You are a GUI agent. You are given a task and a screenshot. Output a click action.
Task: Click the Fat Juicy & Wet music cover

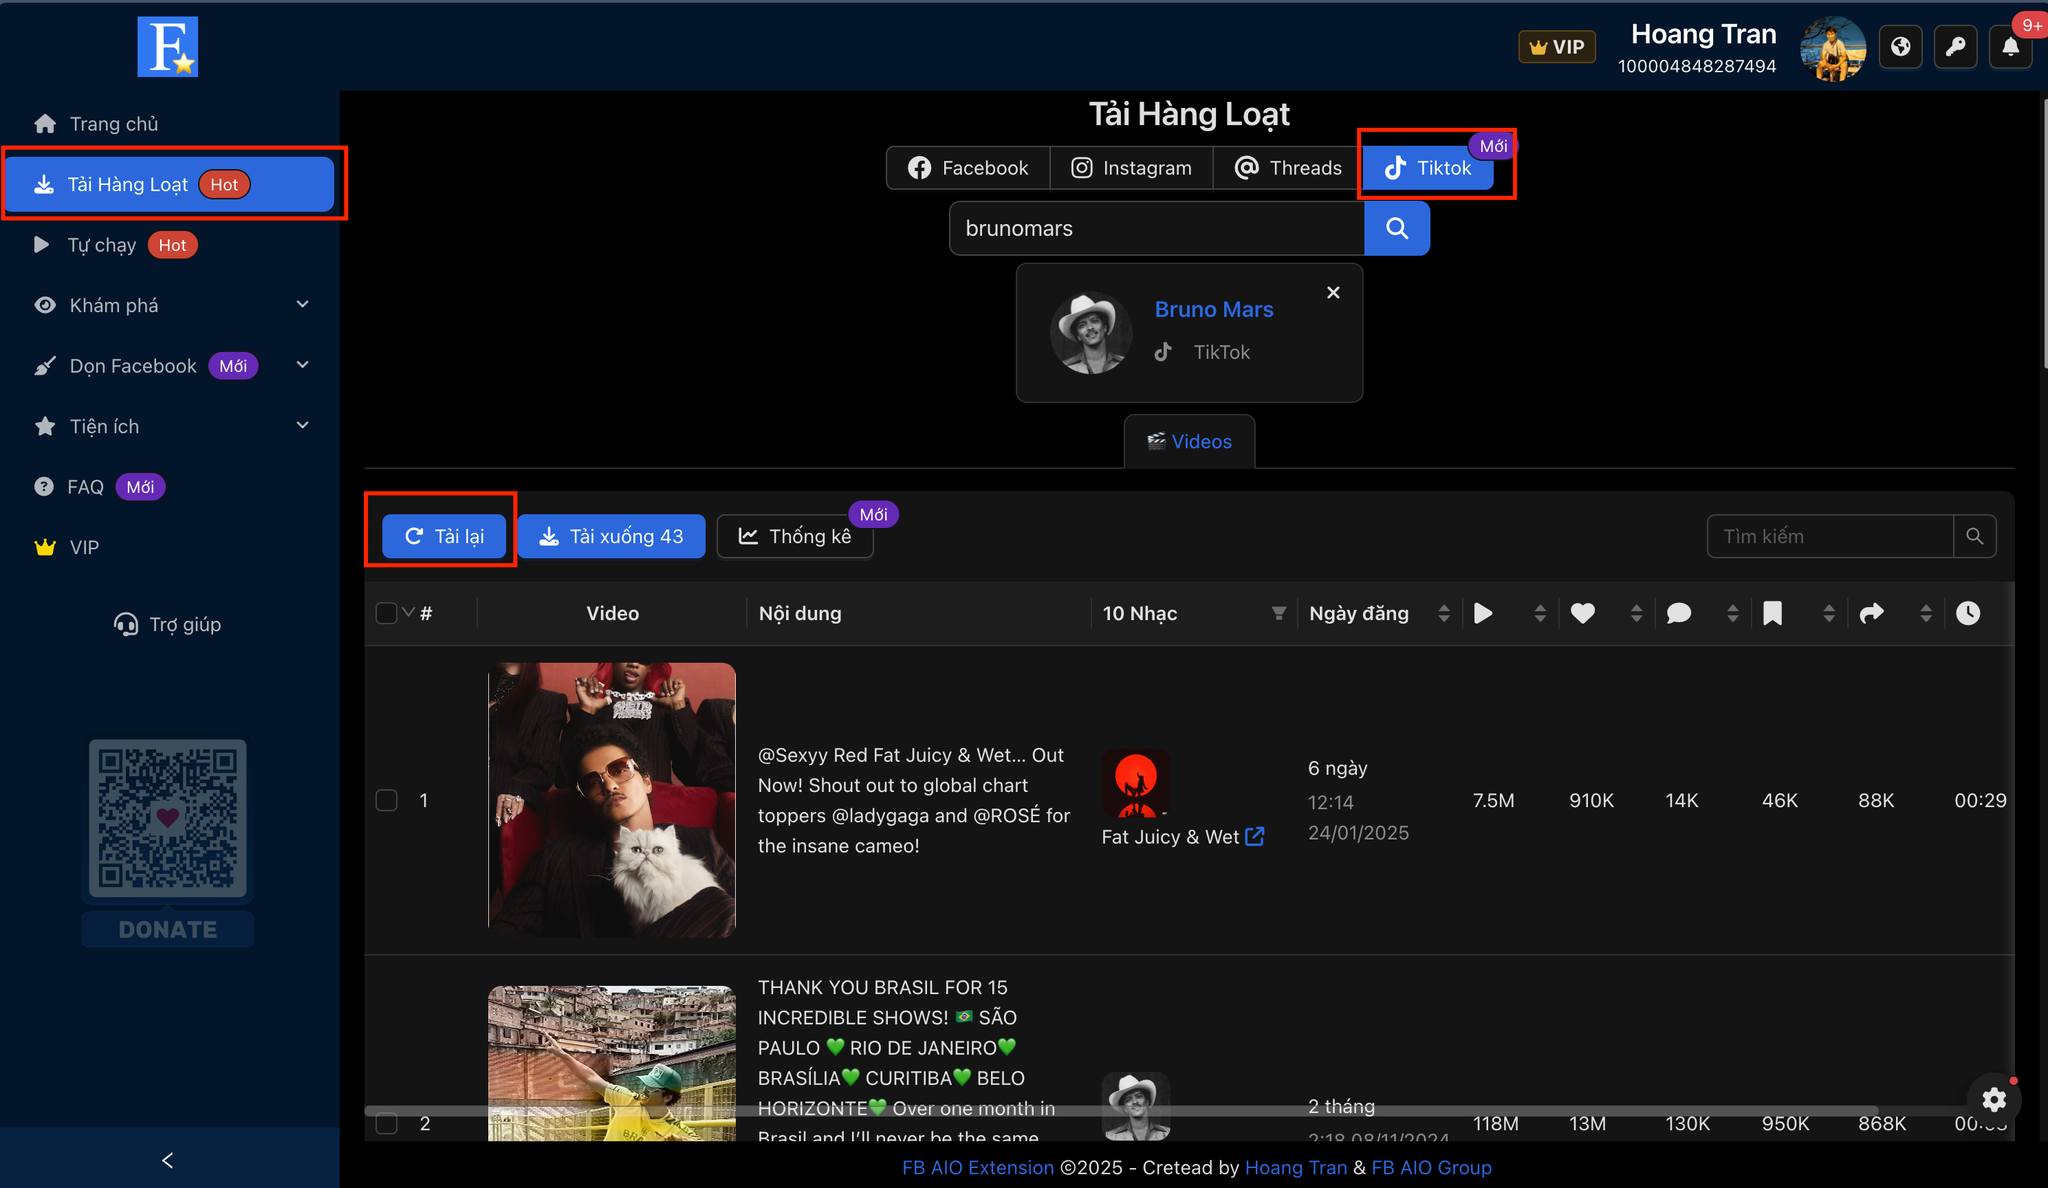click(1136, 783)
